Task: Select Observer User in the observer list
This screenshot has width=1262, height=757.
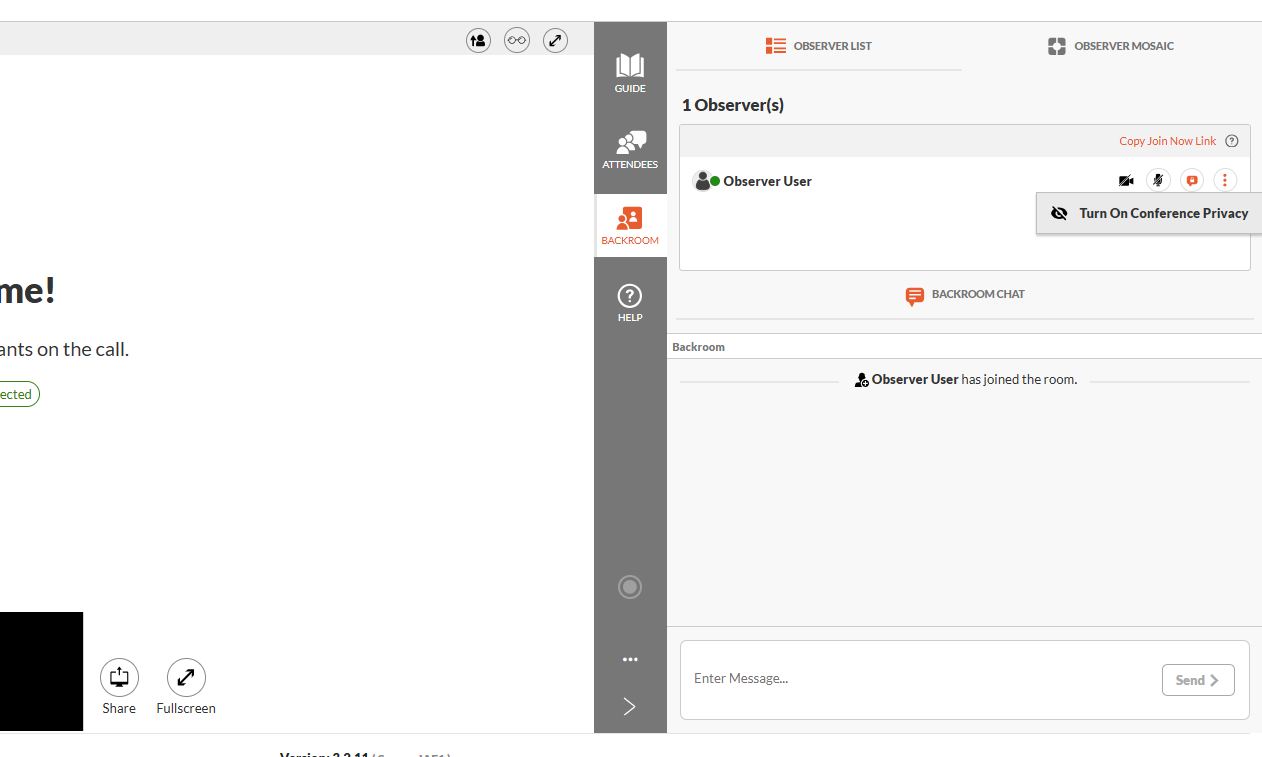Action: click(767, 181)
